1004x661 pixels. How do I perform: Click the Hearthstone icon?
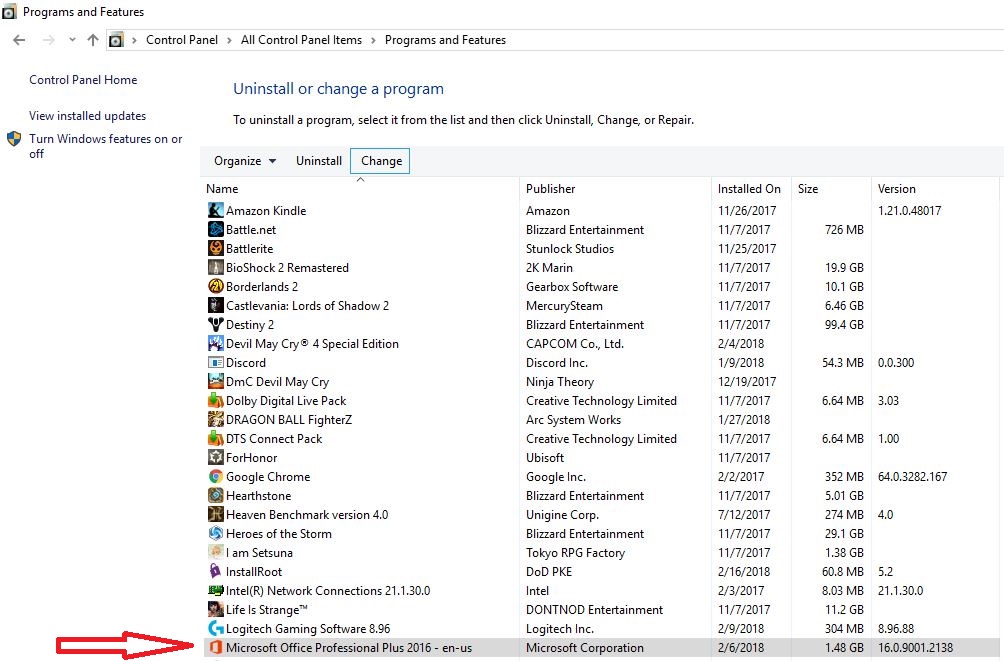[216, 495]
